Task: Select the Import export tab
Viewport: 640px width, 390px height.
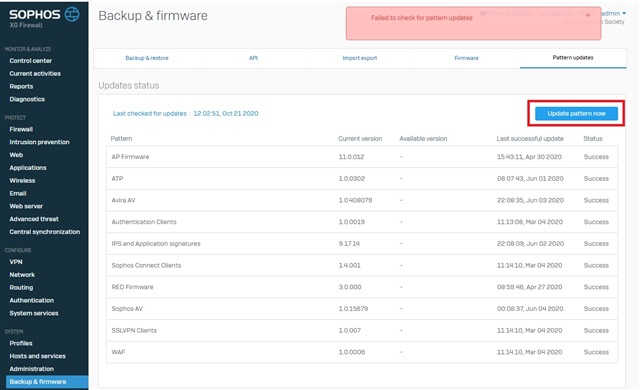Action: click(360, 58)
